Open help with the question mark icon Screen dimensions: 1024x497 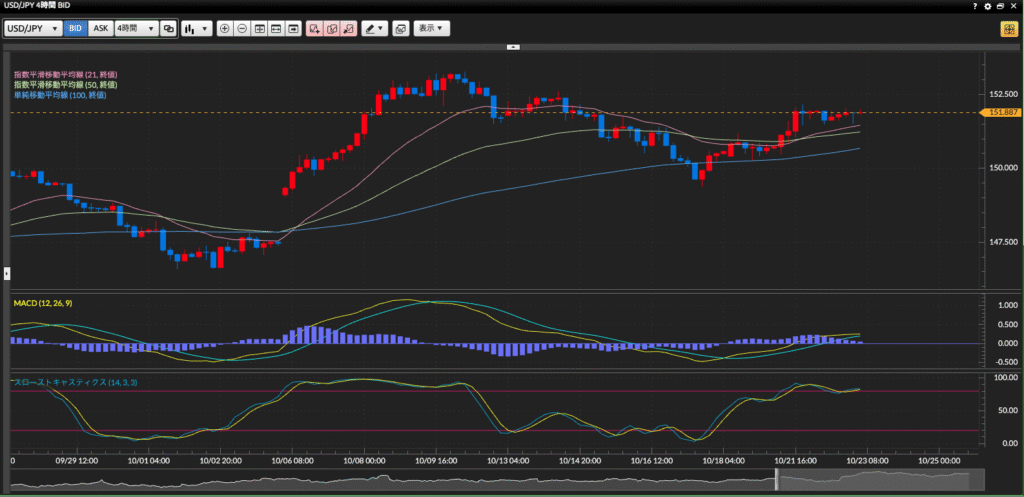point(975,6)
